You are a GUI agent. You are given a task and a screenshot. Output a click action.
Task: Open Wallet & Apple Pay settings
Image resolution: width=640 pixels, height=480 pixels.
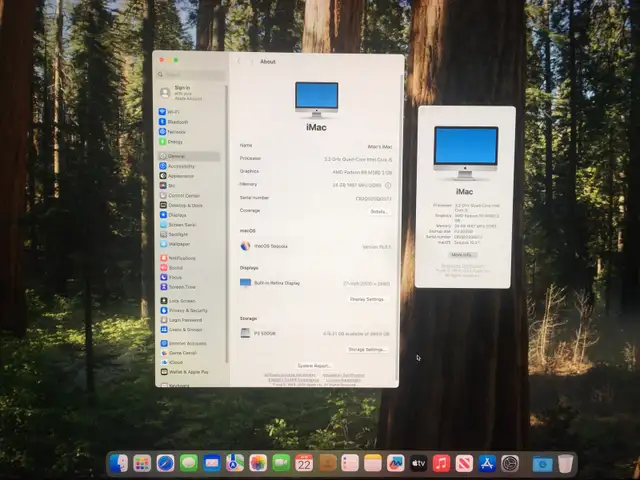[185, 372]
